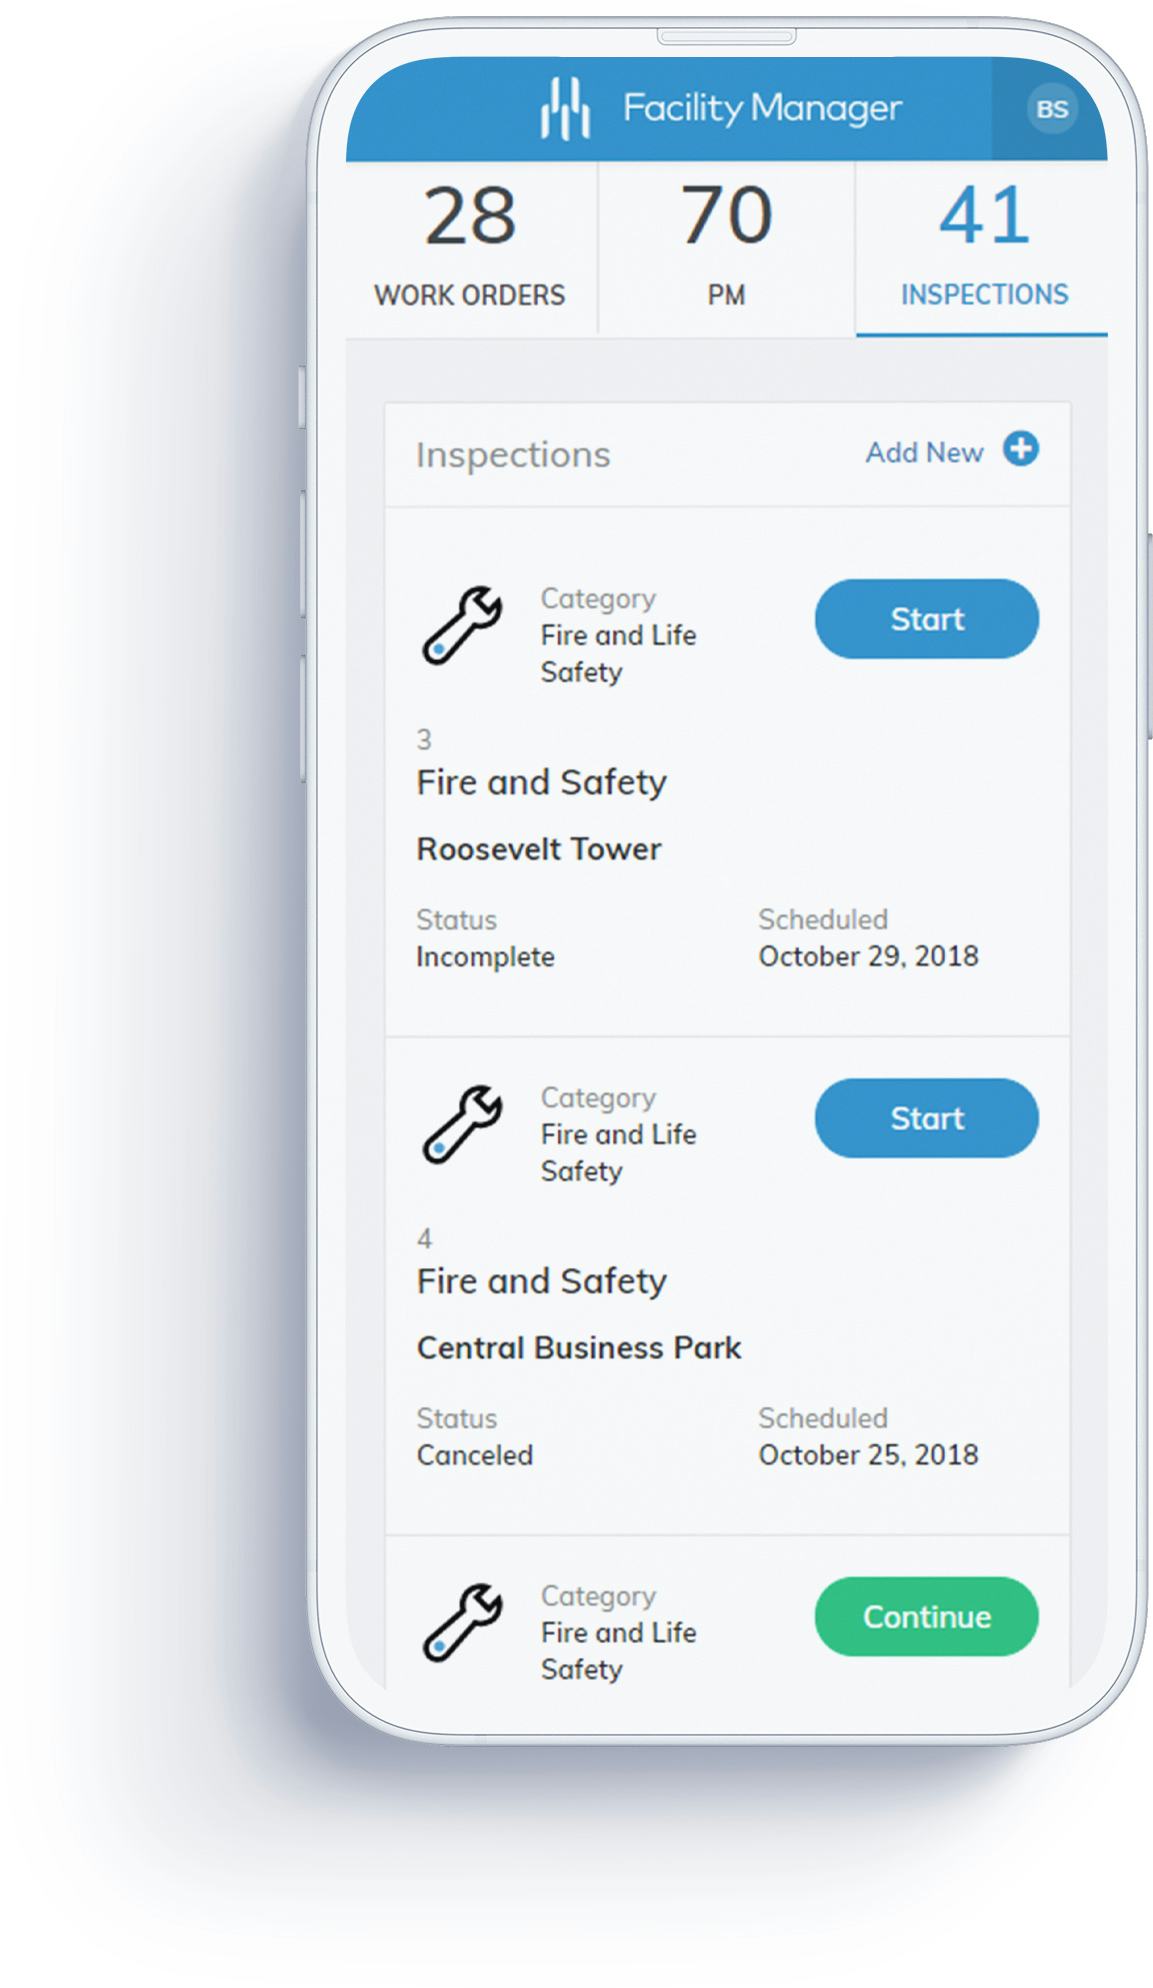Screen dimensions: 1153x1988
Task: Start the Central Business Park inspection
Action: coord(926,1118)
